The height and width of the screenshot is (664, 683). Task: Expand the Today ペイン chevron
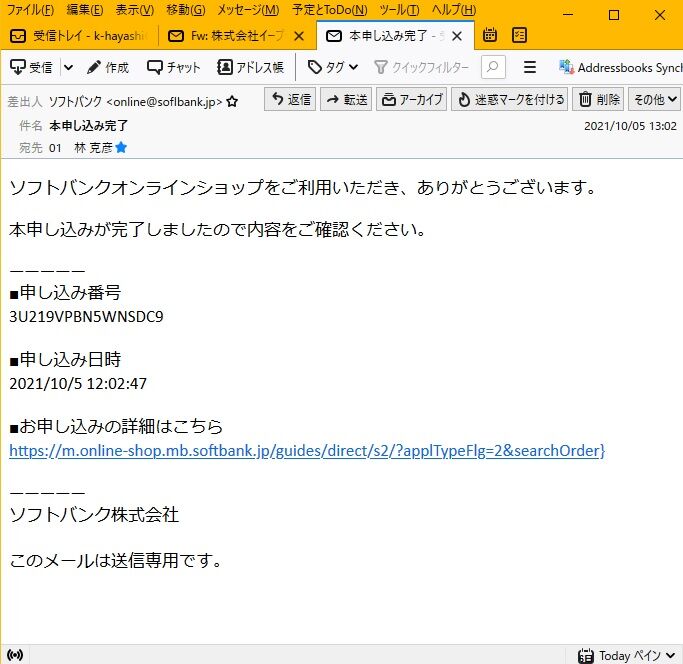click(670, 655)
